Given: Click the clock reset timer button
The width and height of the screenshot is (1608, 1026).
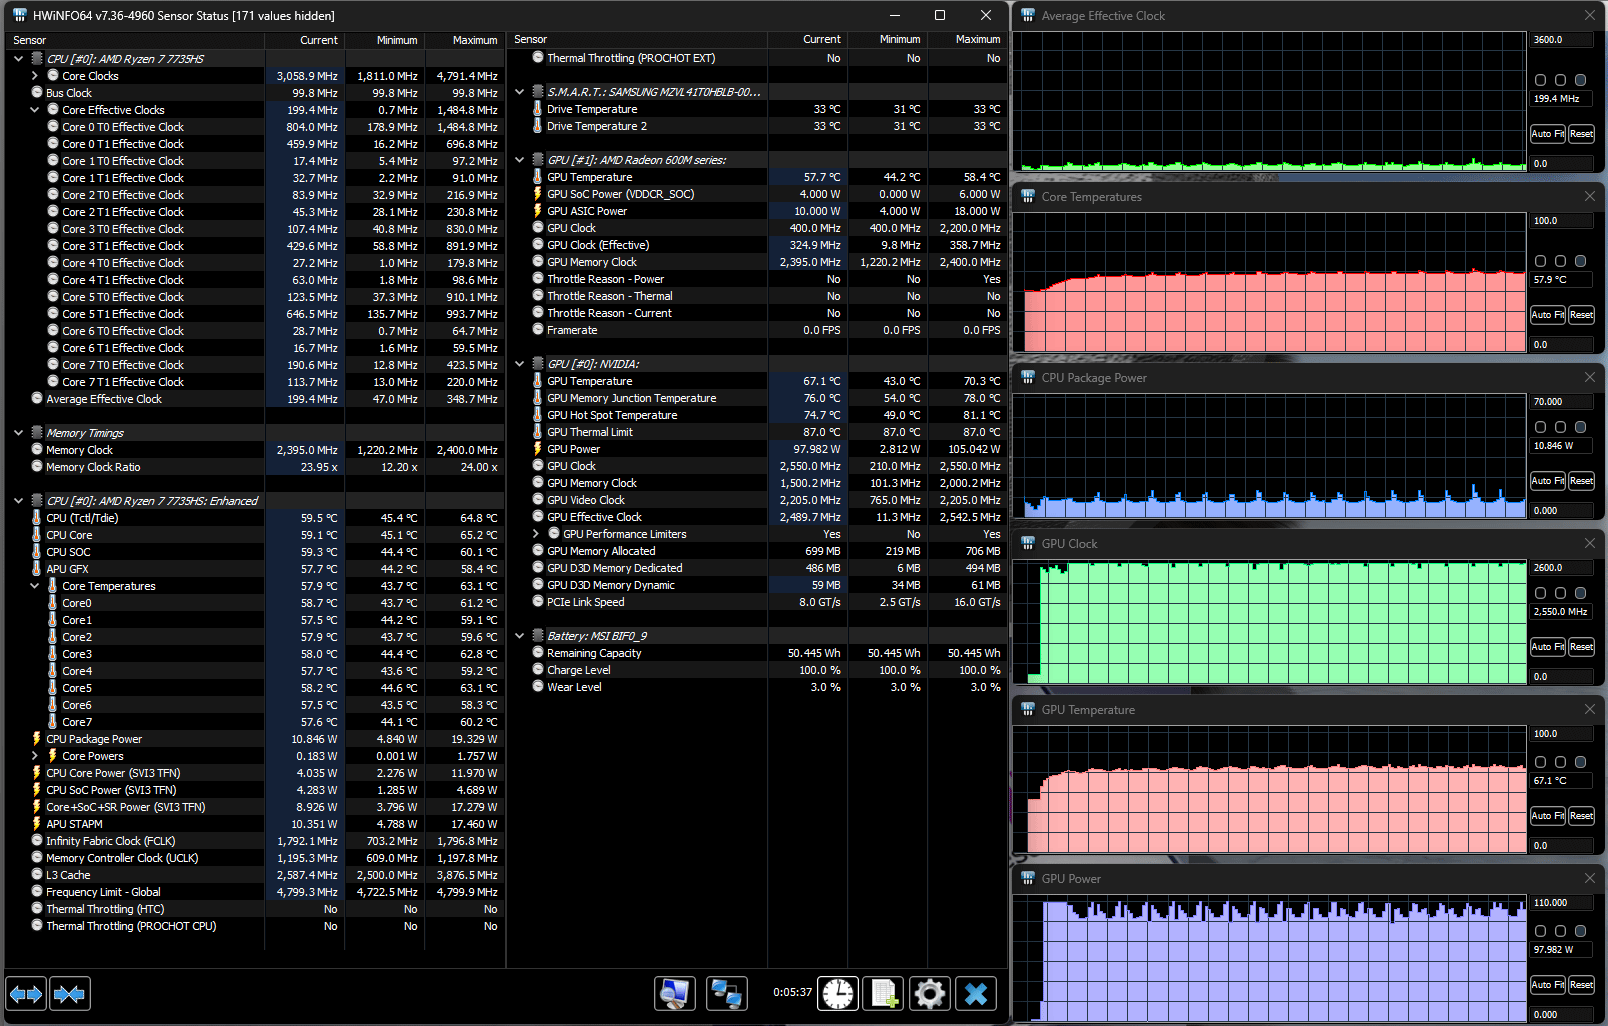Looking at the screenshot, I should pyautogui.click(x=838, y=993).
